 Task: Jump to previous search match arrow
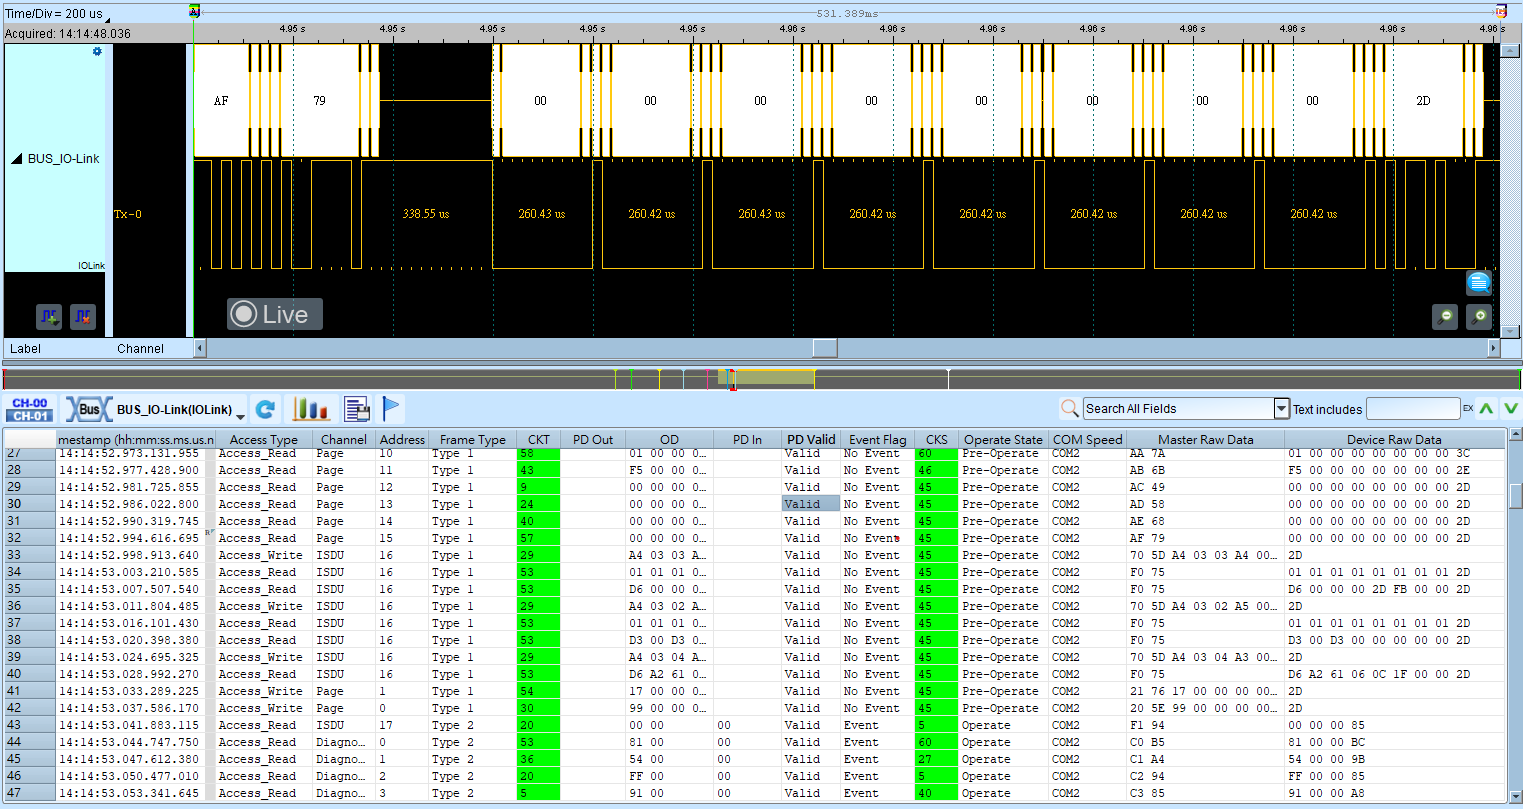tap(1487, 408)
